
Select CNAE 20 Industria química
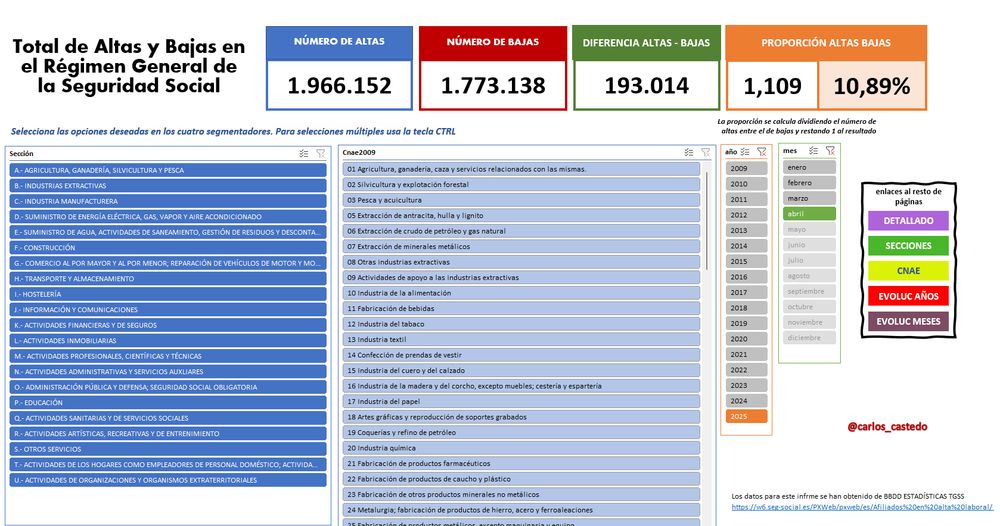(x=521, y=448)
